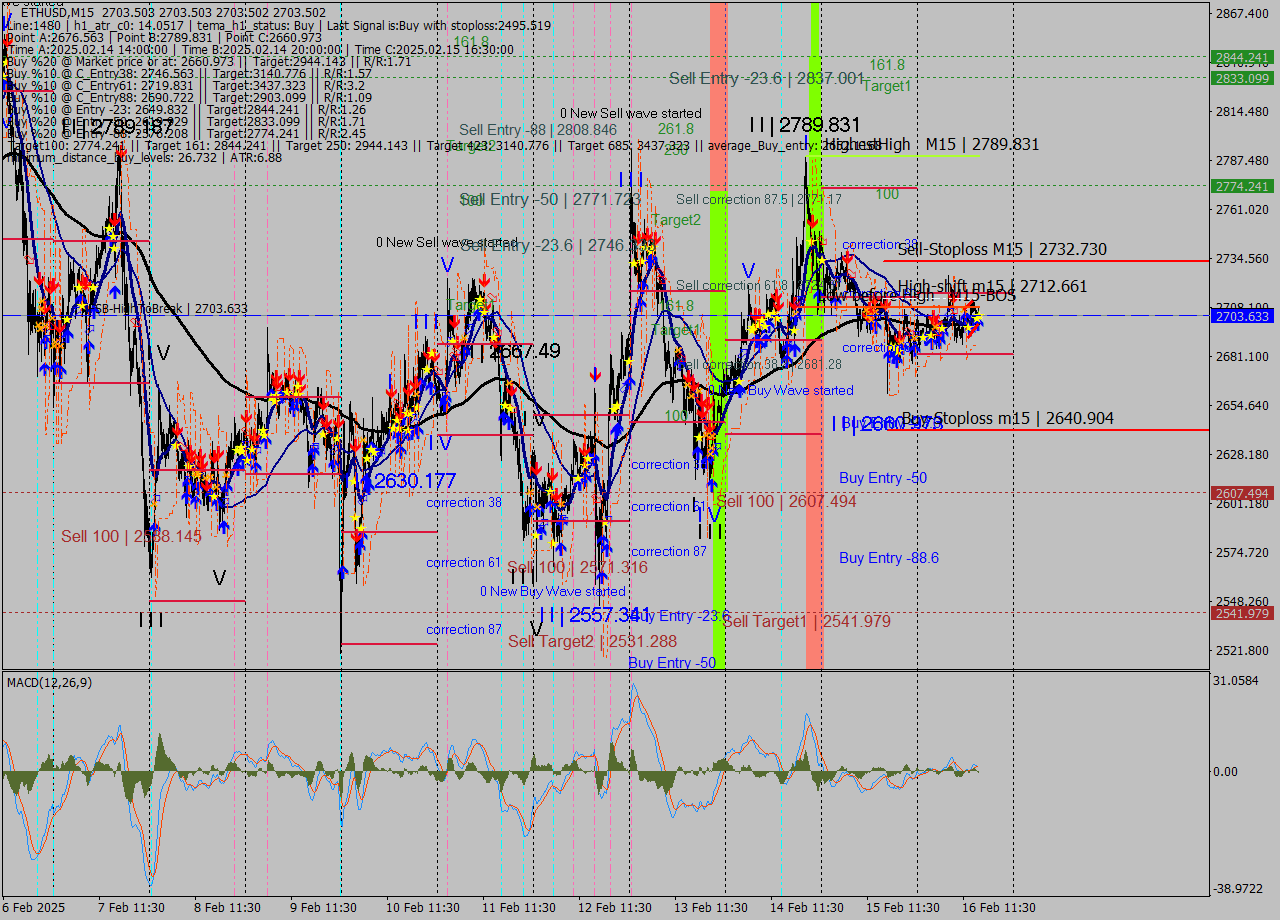The height and width of the screenshot is (920, 1280).
Task: Select the Buy Stoploss m15 2640.904 label
Action: (1007, 418)
